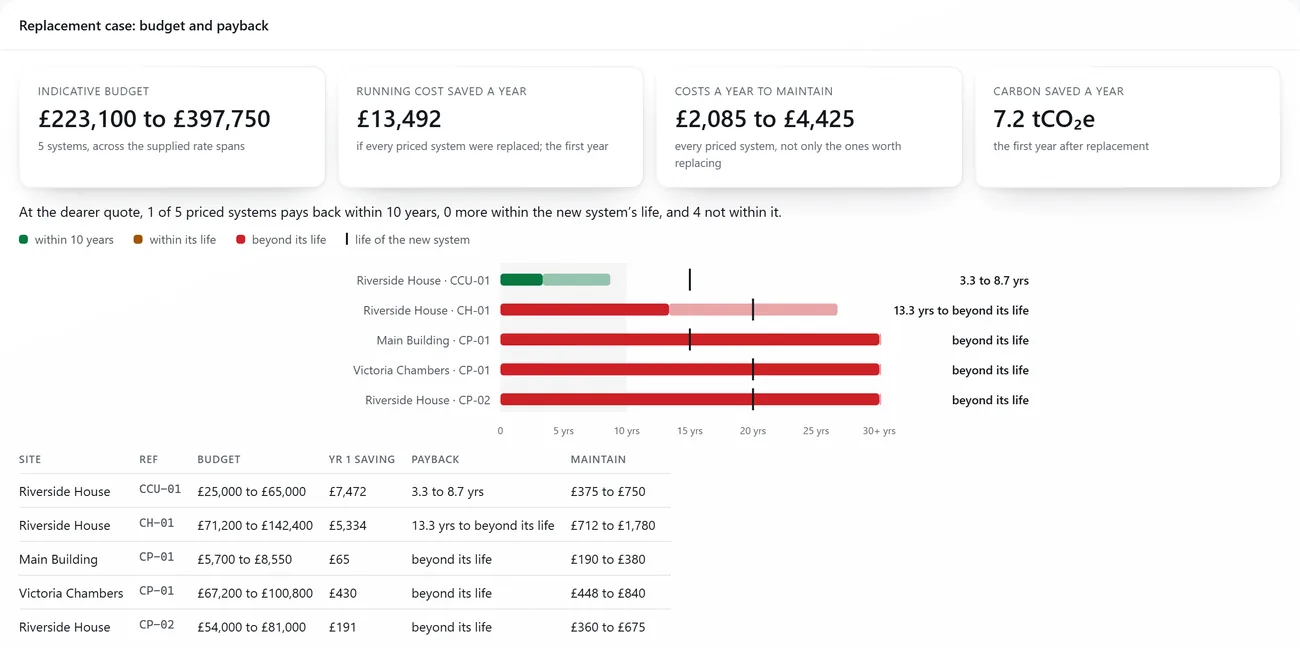Click the '£2,085 to £4,425' figure
Screen dimensions: 1300x648
click(765, 119)
